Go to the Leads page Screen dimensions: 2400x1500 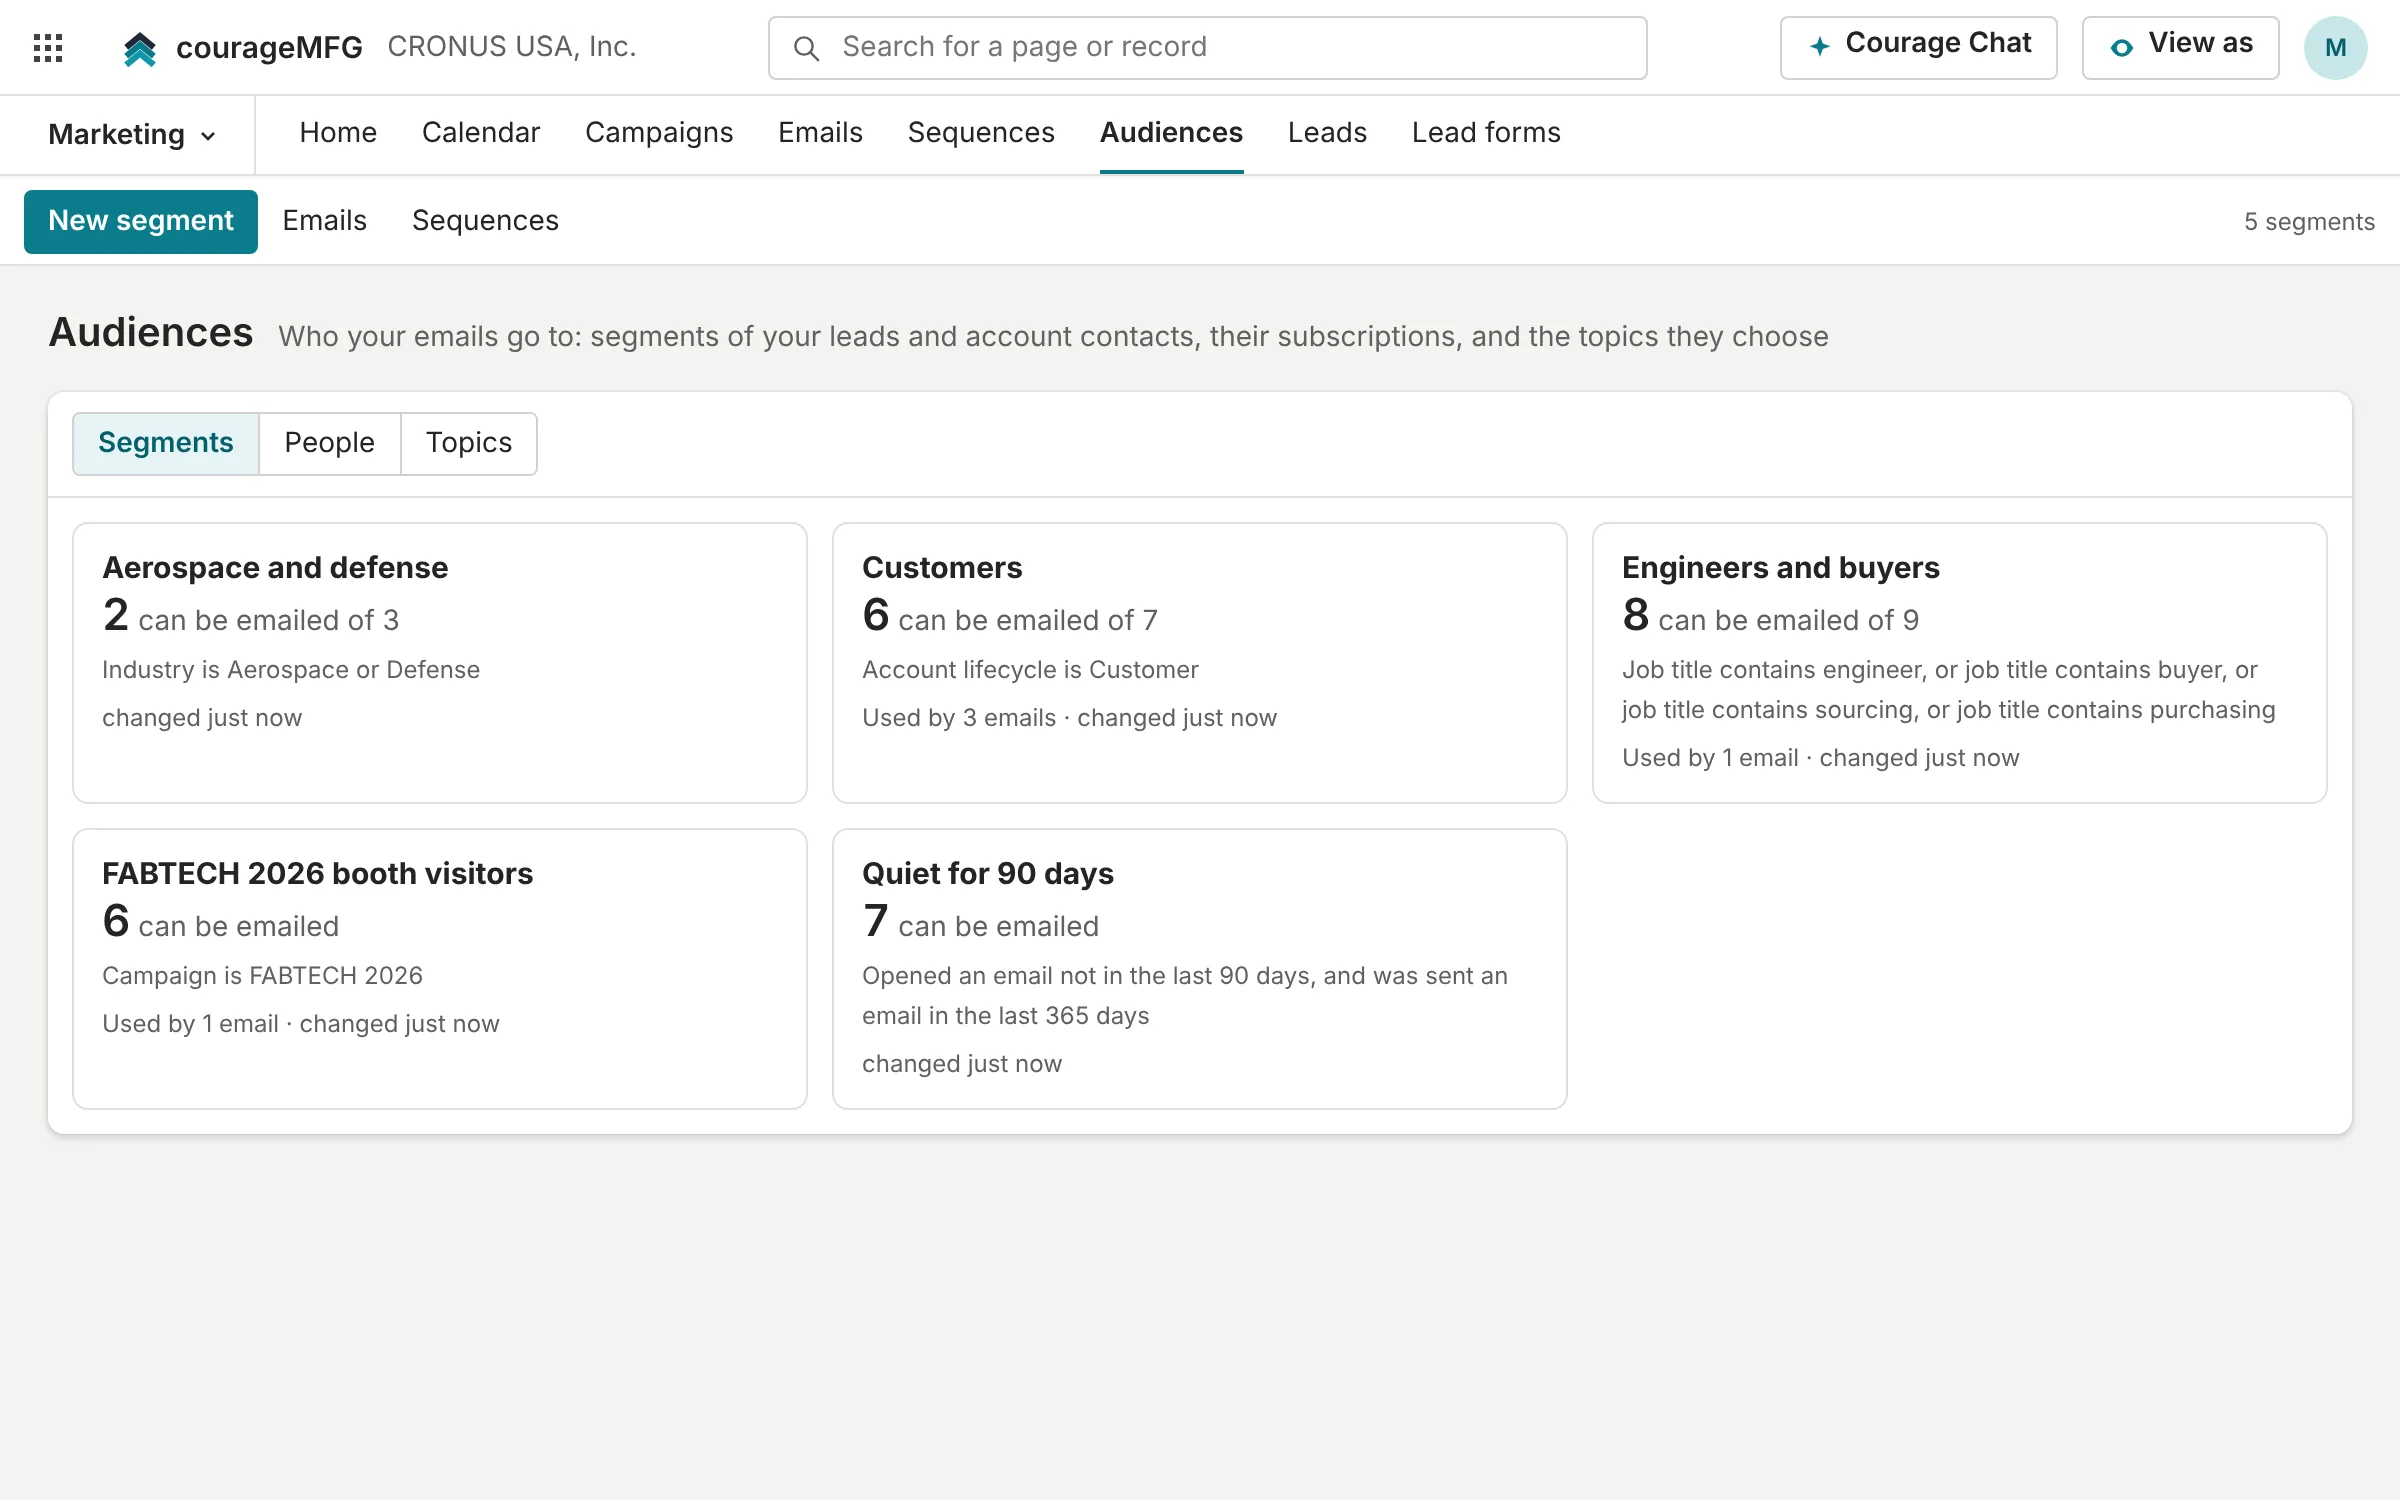click(1327, 132)
